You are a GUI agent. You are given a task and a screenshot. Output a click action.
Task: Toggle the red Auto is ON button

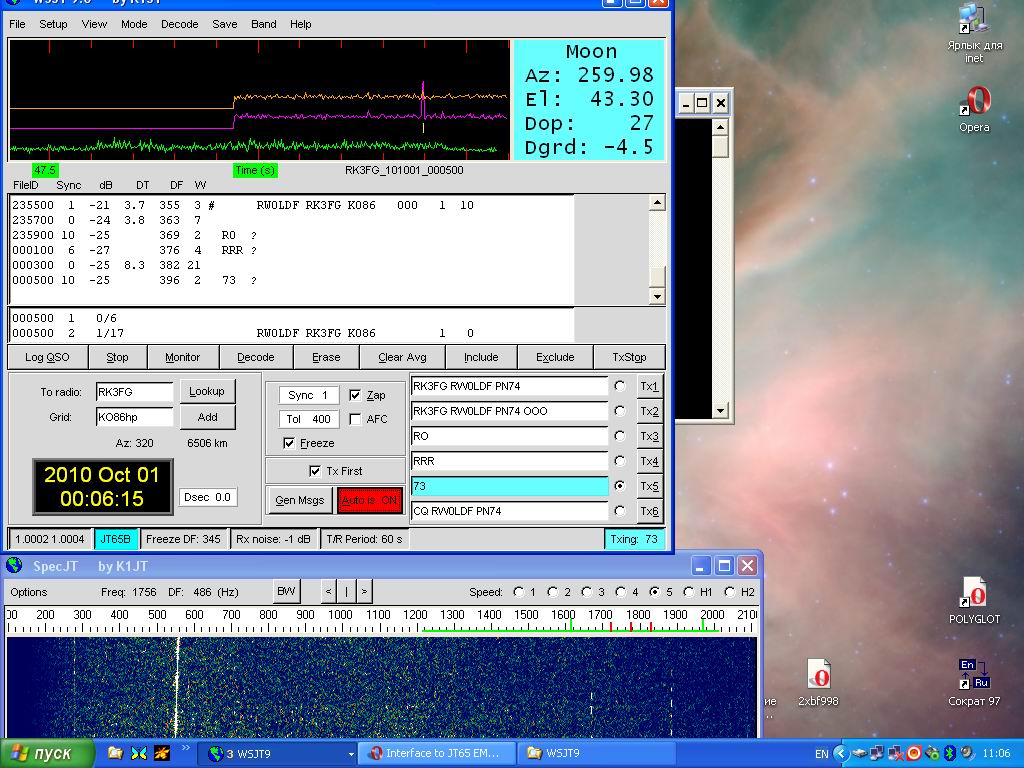370,500
